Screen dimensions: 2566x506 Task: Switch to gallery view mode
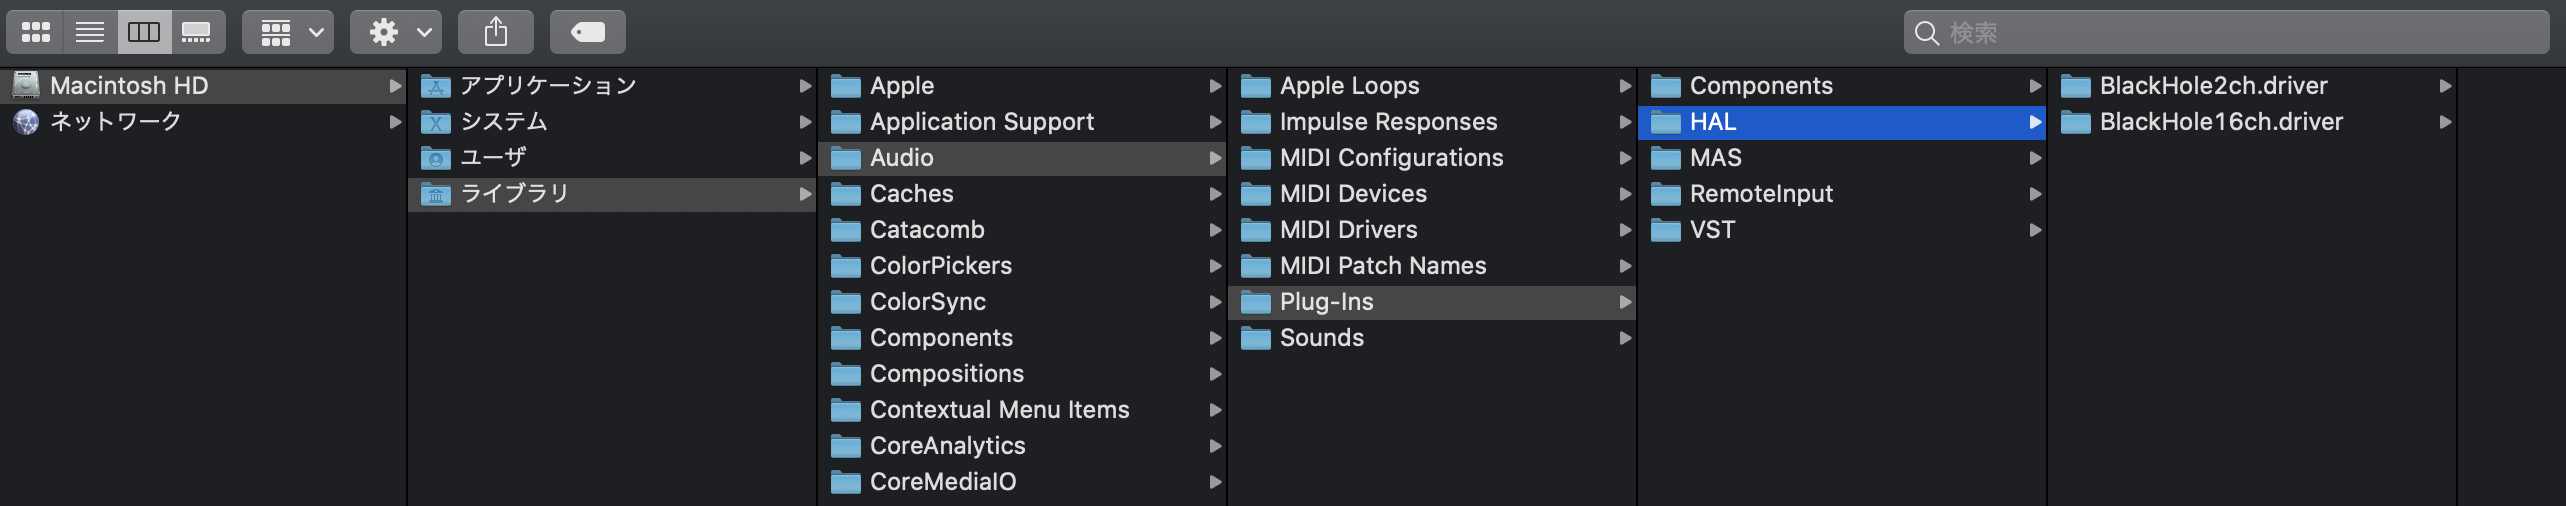(197, 32)
